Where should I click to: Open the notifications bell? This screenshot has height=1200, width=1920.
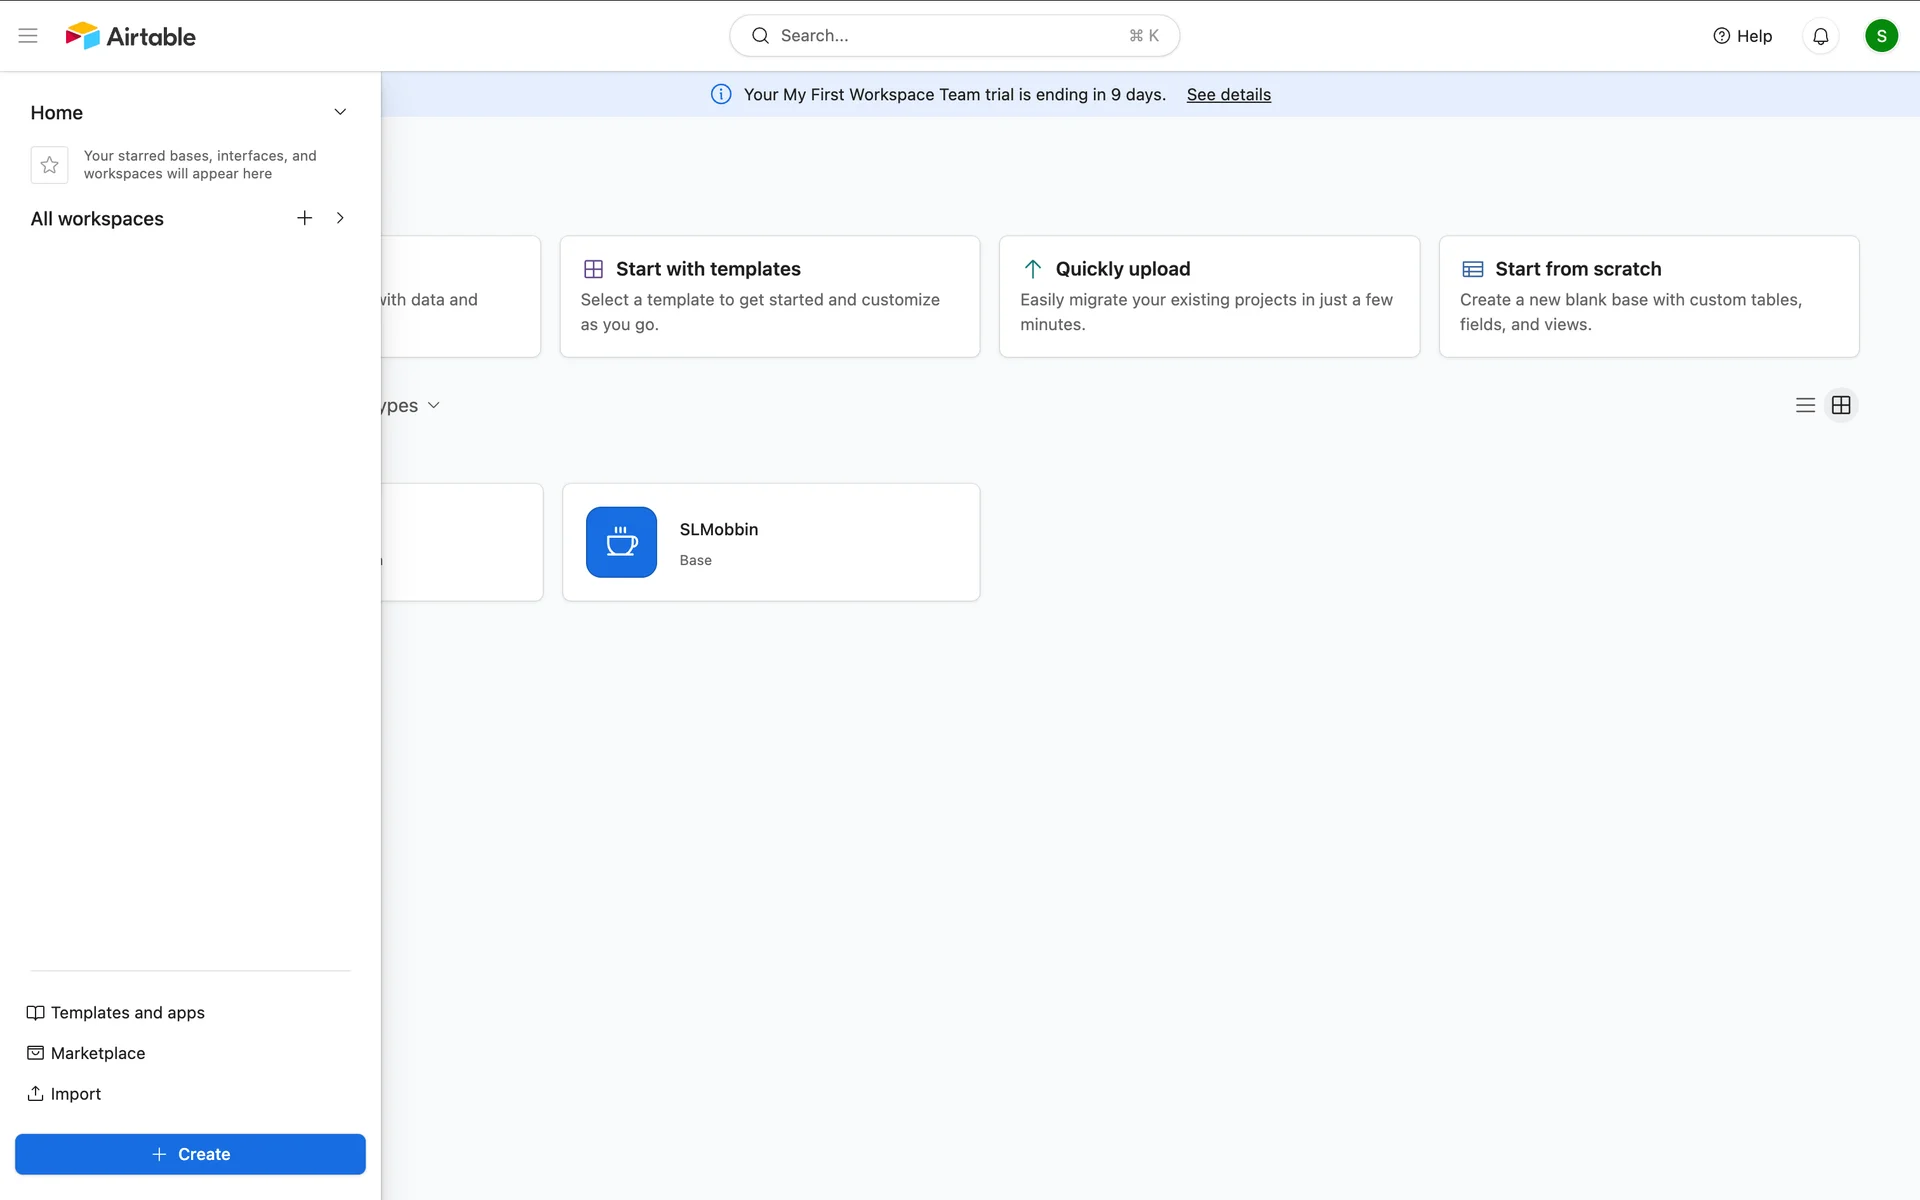click(1820, 36)
